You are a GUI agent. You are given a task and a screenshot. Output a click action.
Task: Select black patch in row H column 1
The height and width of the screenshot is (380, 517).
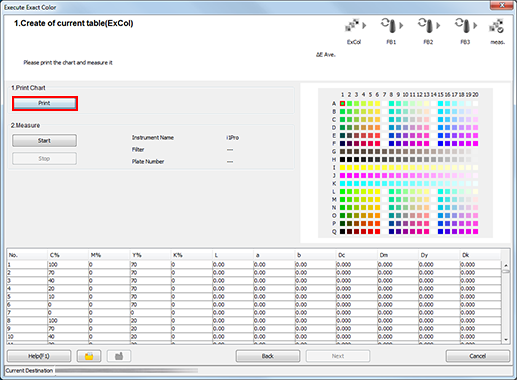342,160
